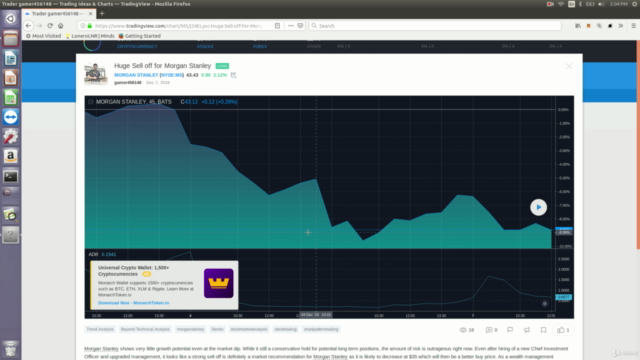Open the Getting Started bookmark
The image size is (640, 360).
(140, 36)
